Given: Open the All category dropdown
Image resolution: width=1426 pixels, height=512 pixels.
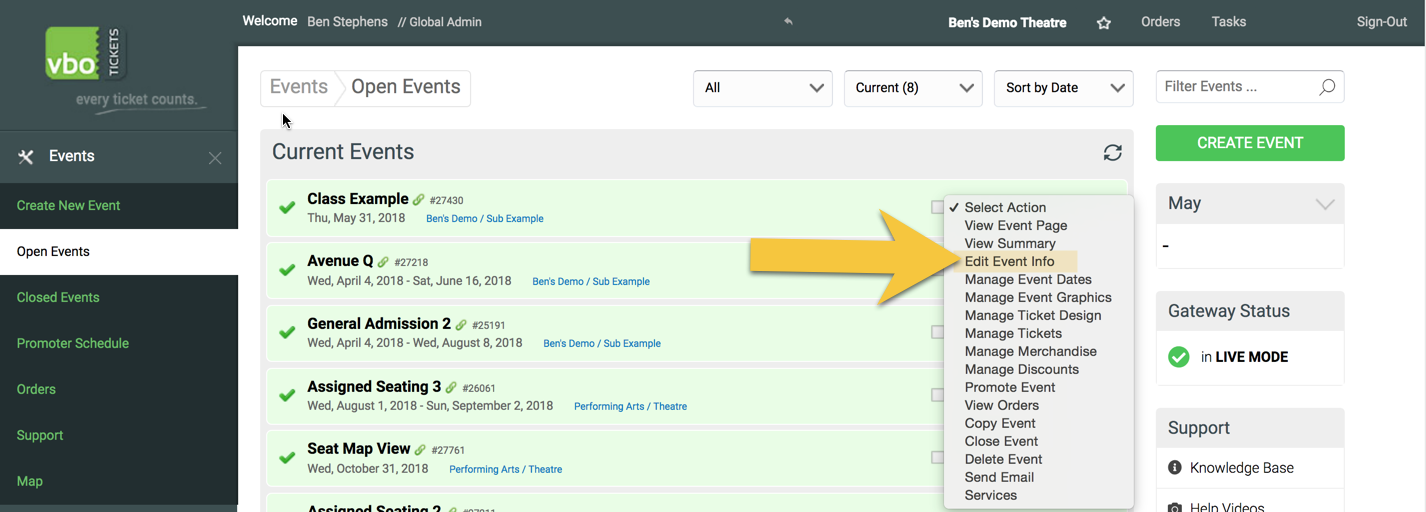Looking at the screenshot, I should point(763,88).
